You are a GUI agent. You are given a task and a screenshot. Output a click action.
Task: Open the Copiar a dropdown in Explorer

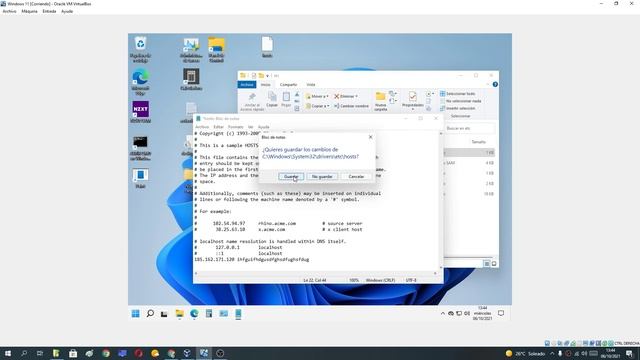coord(317,106)
